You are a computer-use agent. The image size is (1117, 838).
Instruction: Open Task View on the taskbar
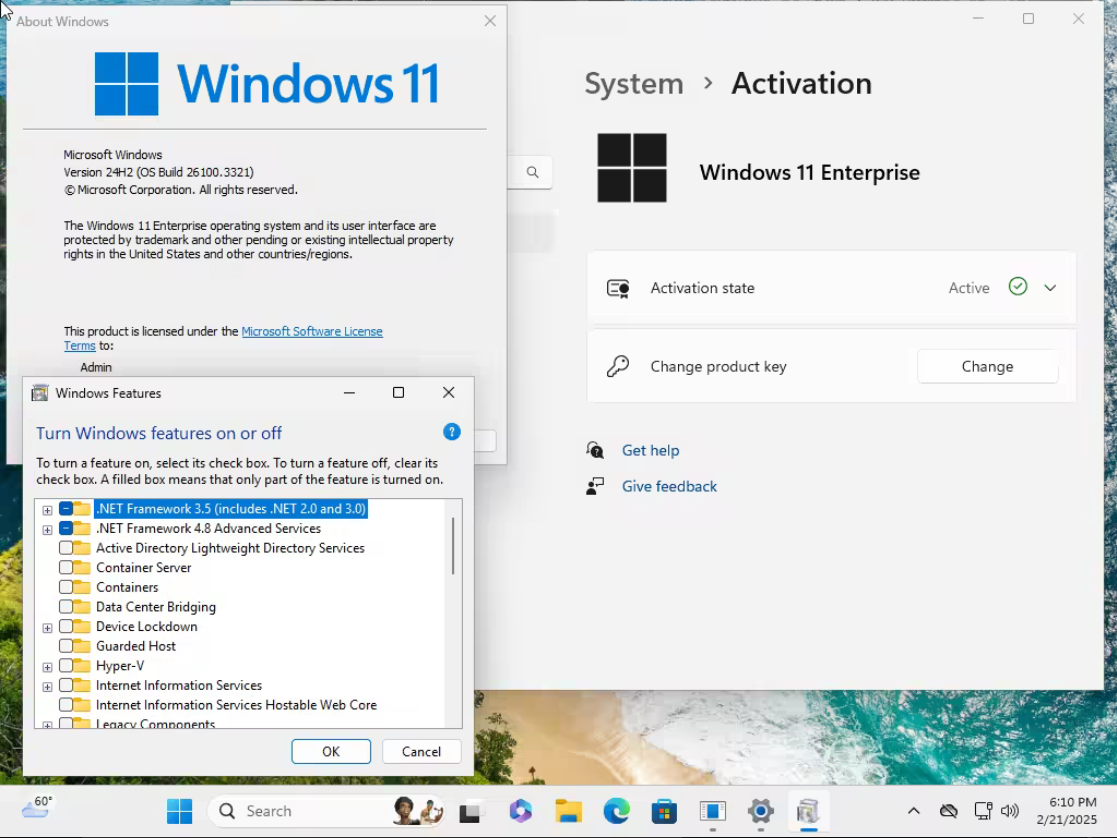tap(469, 812)
